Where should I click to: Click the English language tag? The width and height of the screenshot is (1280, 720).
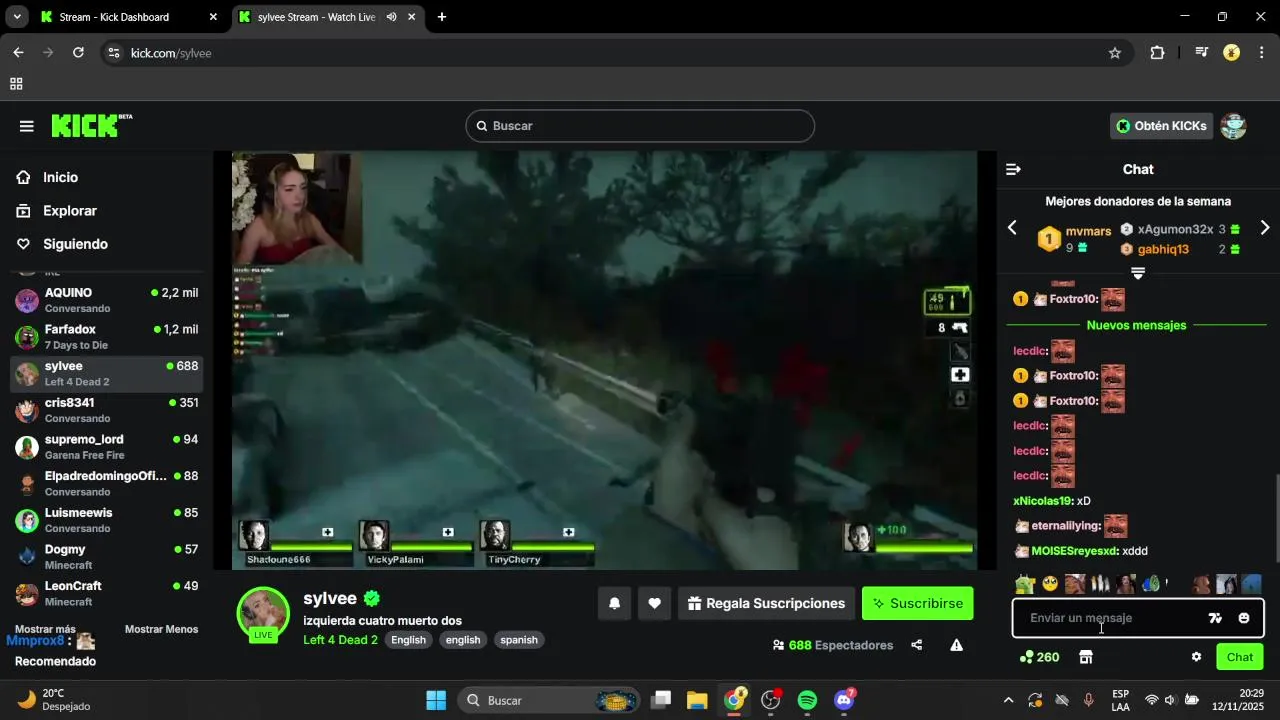click(408, 640)
